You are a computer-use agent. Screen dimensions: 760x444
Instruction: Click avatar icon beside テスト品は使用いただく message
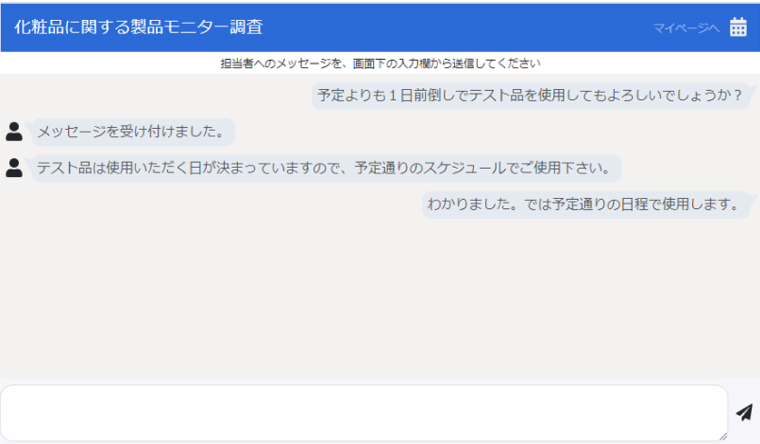point(14,168)
